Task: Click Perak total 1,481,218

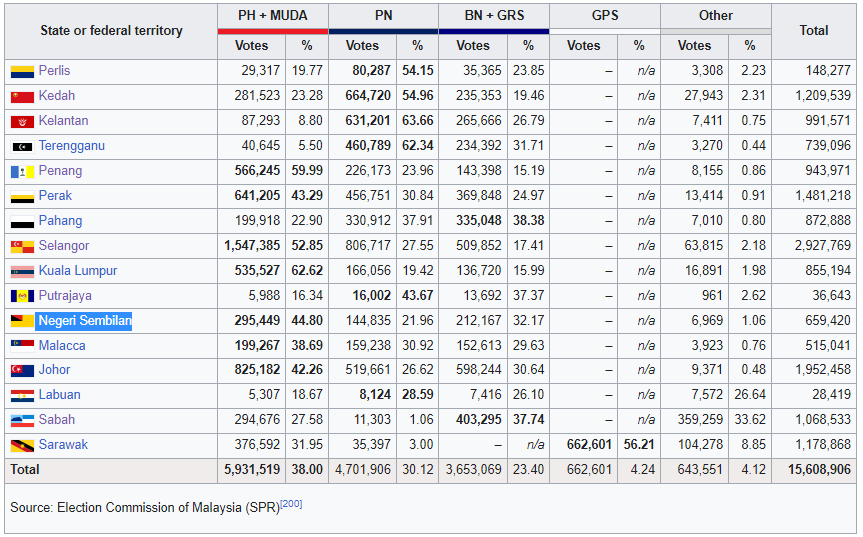Action: click(x=823, y=195)
